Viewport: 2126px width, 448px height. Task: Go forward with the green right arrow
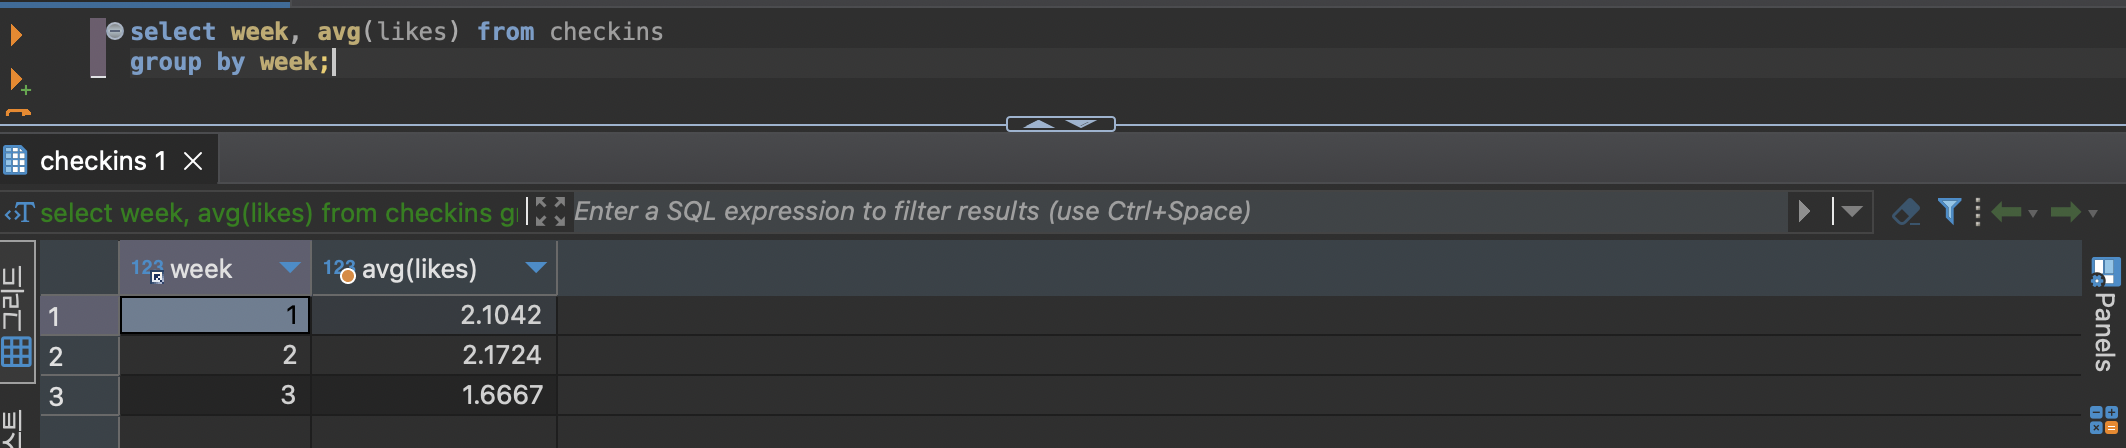(2065, 211)
